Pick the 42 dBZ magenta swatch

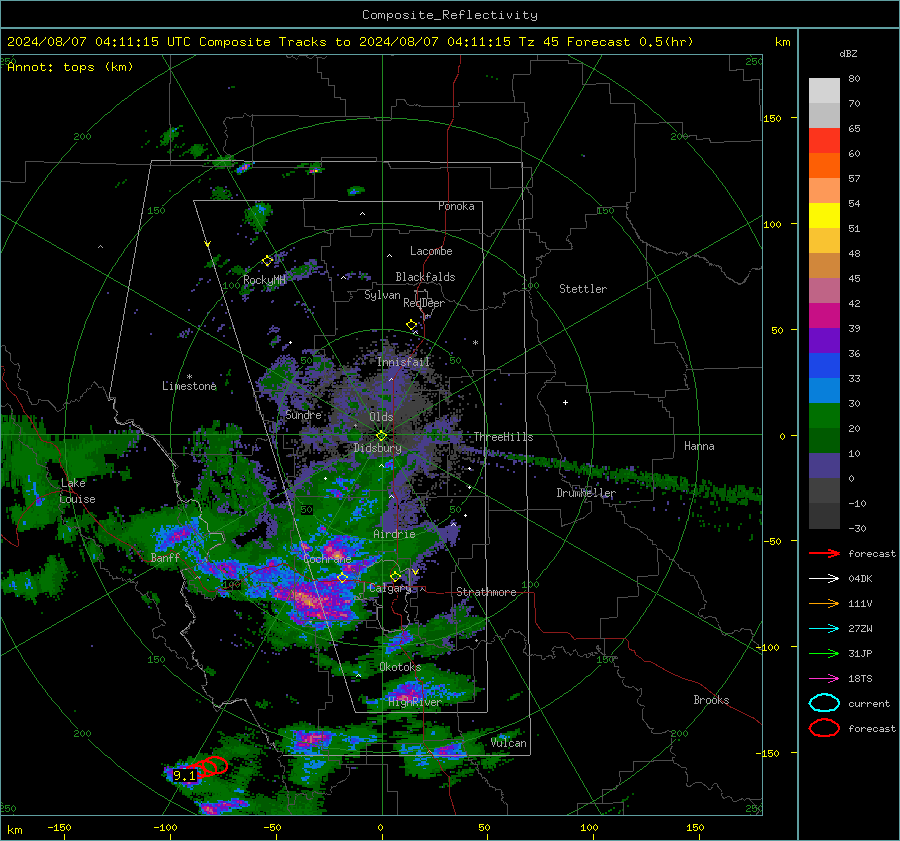click(x=824, y=316)
